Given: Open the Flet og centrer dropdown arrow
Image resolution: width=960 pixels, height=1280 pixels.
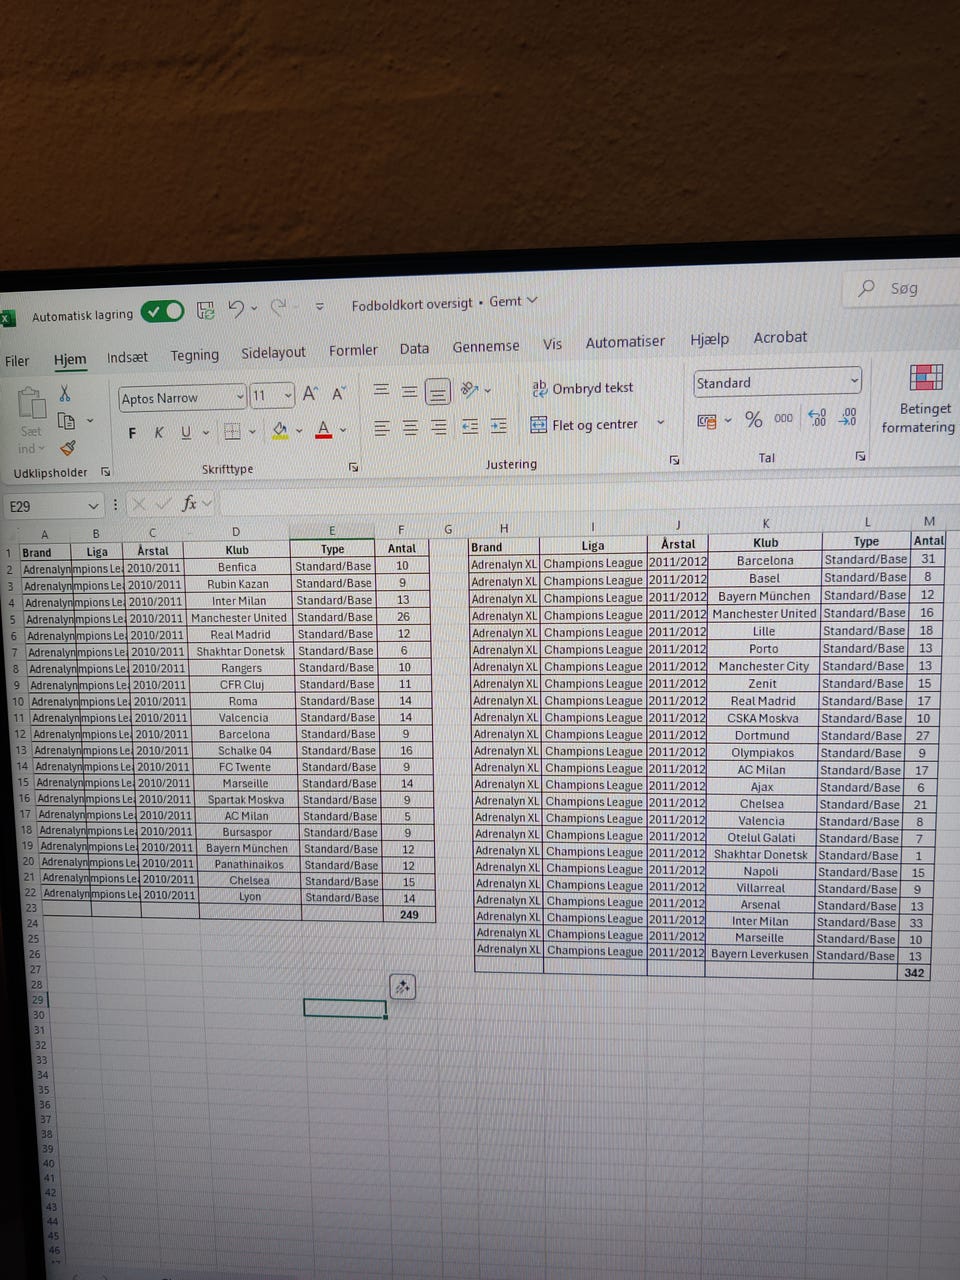Looking at the screenshot, I should [660, 423].
